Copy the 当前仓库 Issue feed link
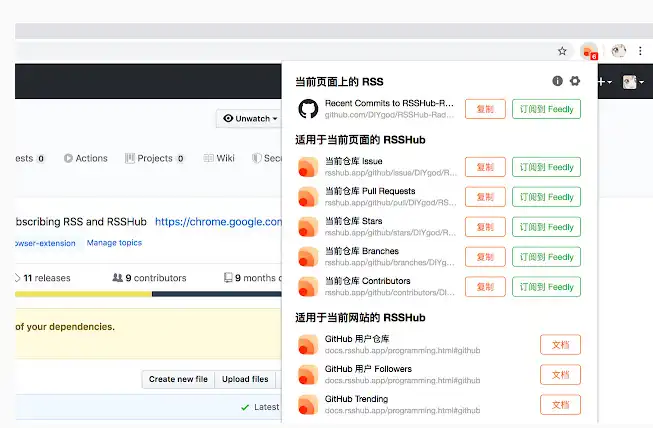653x428 pixels. click(x=485, y=167)
